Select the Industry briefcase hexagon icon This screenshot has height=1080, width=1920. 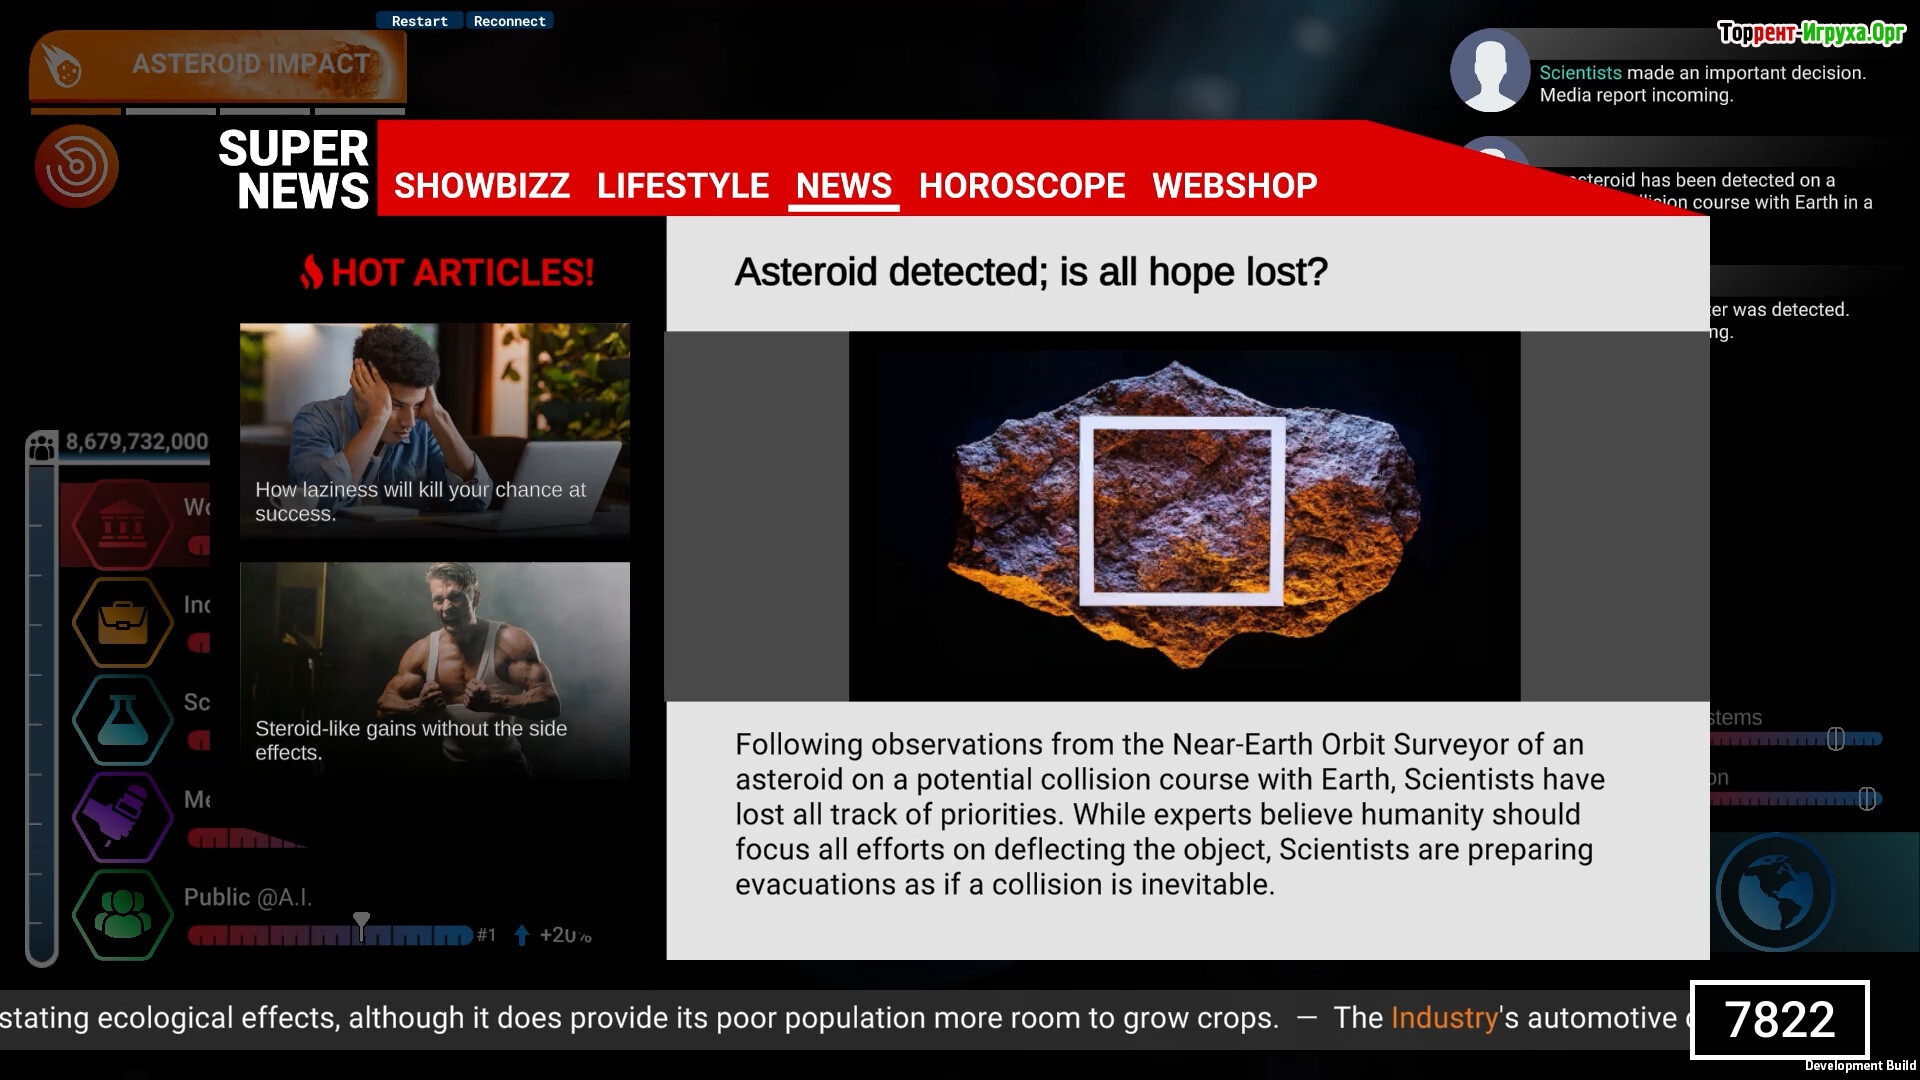click(122, 622)
